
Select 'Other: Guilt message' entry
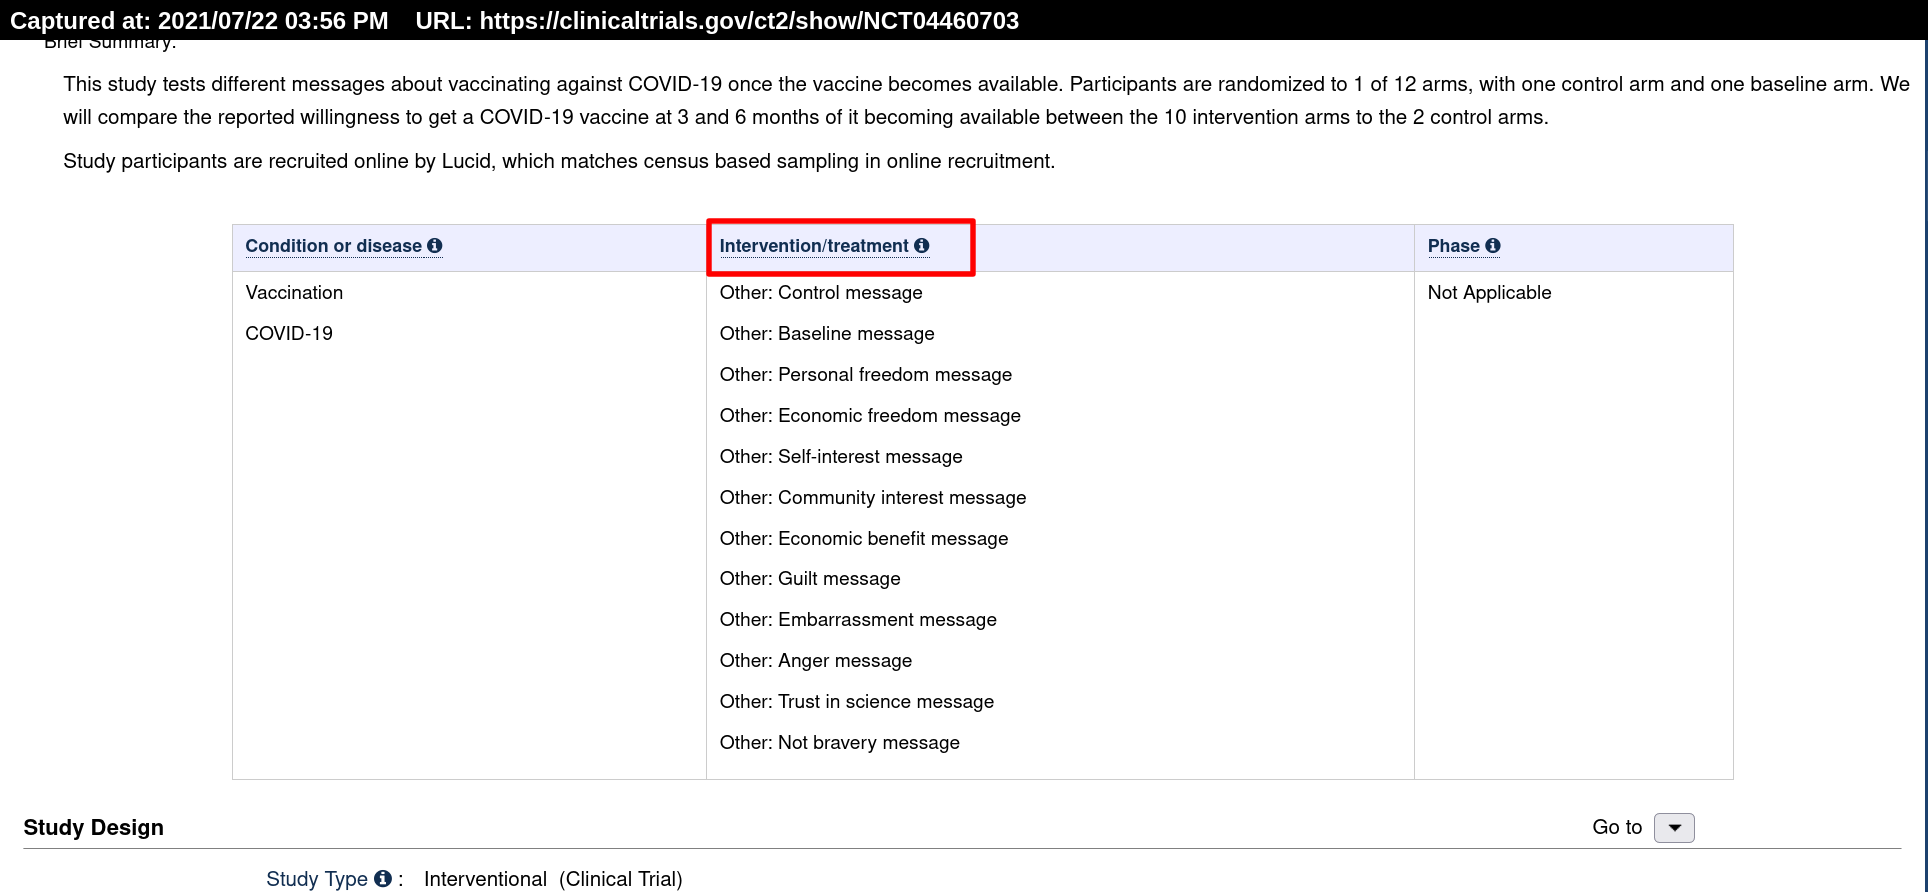(x=810, y=579)
